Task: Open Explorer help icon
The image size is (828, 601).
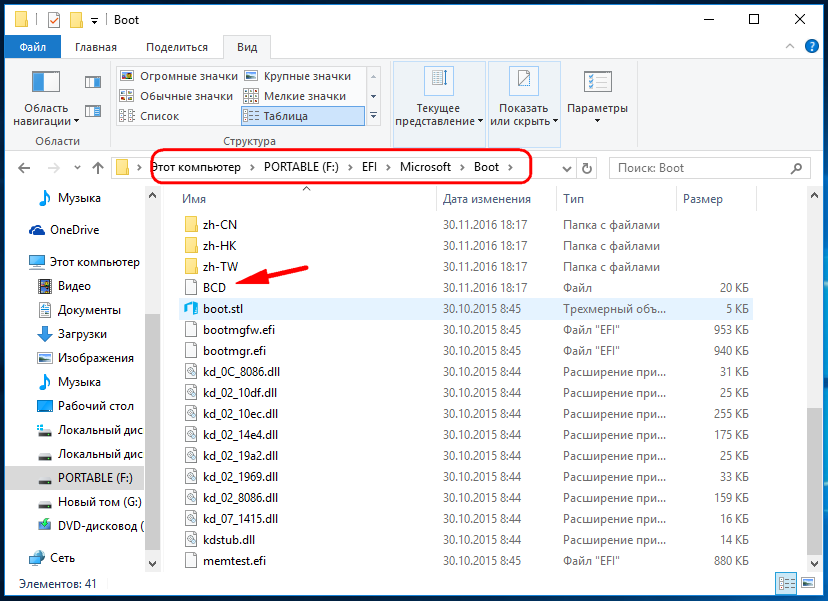Action: 812,46
